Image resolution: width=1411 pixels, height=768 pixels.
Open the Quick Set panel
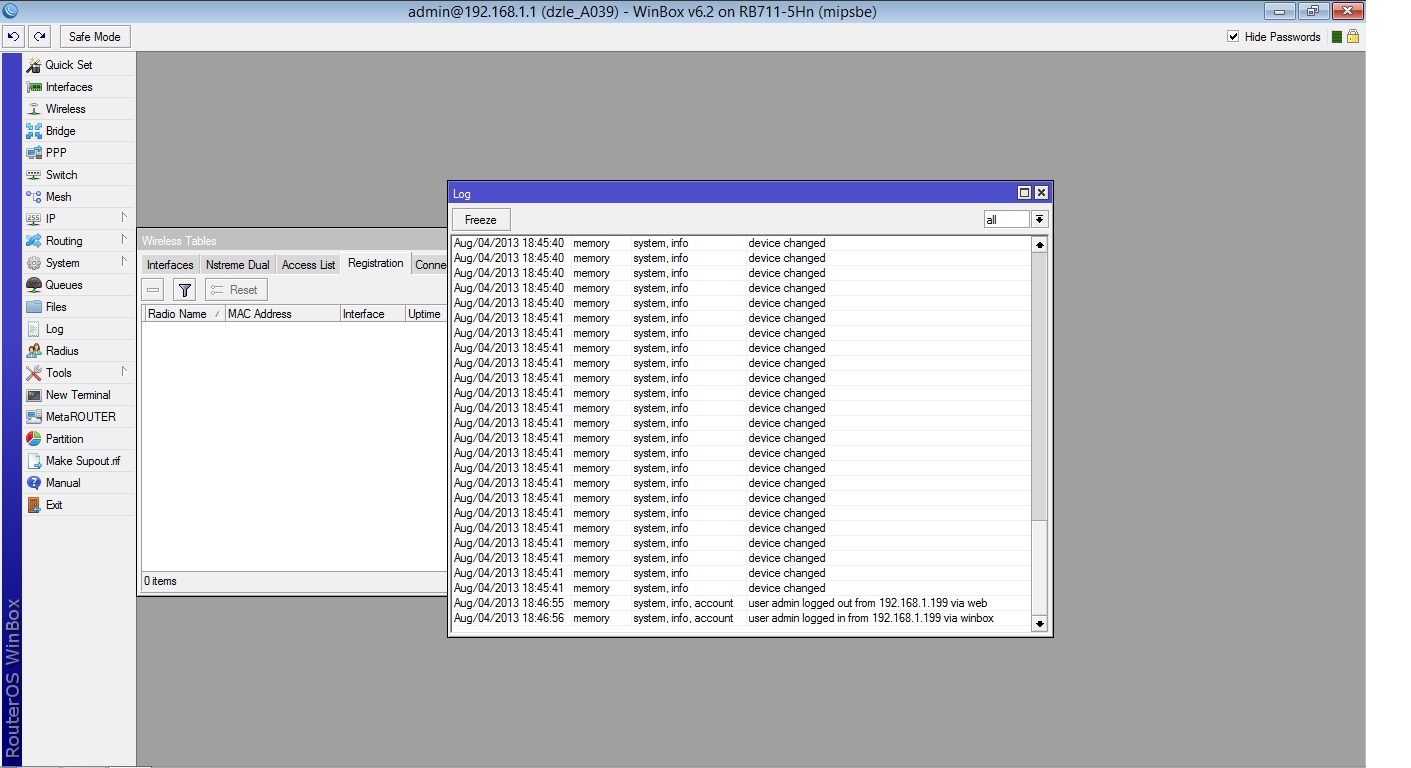[x=66, y=64]
